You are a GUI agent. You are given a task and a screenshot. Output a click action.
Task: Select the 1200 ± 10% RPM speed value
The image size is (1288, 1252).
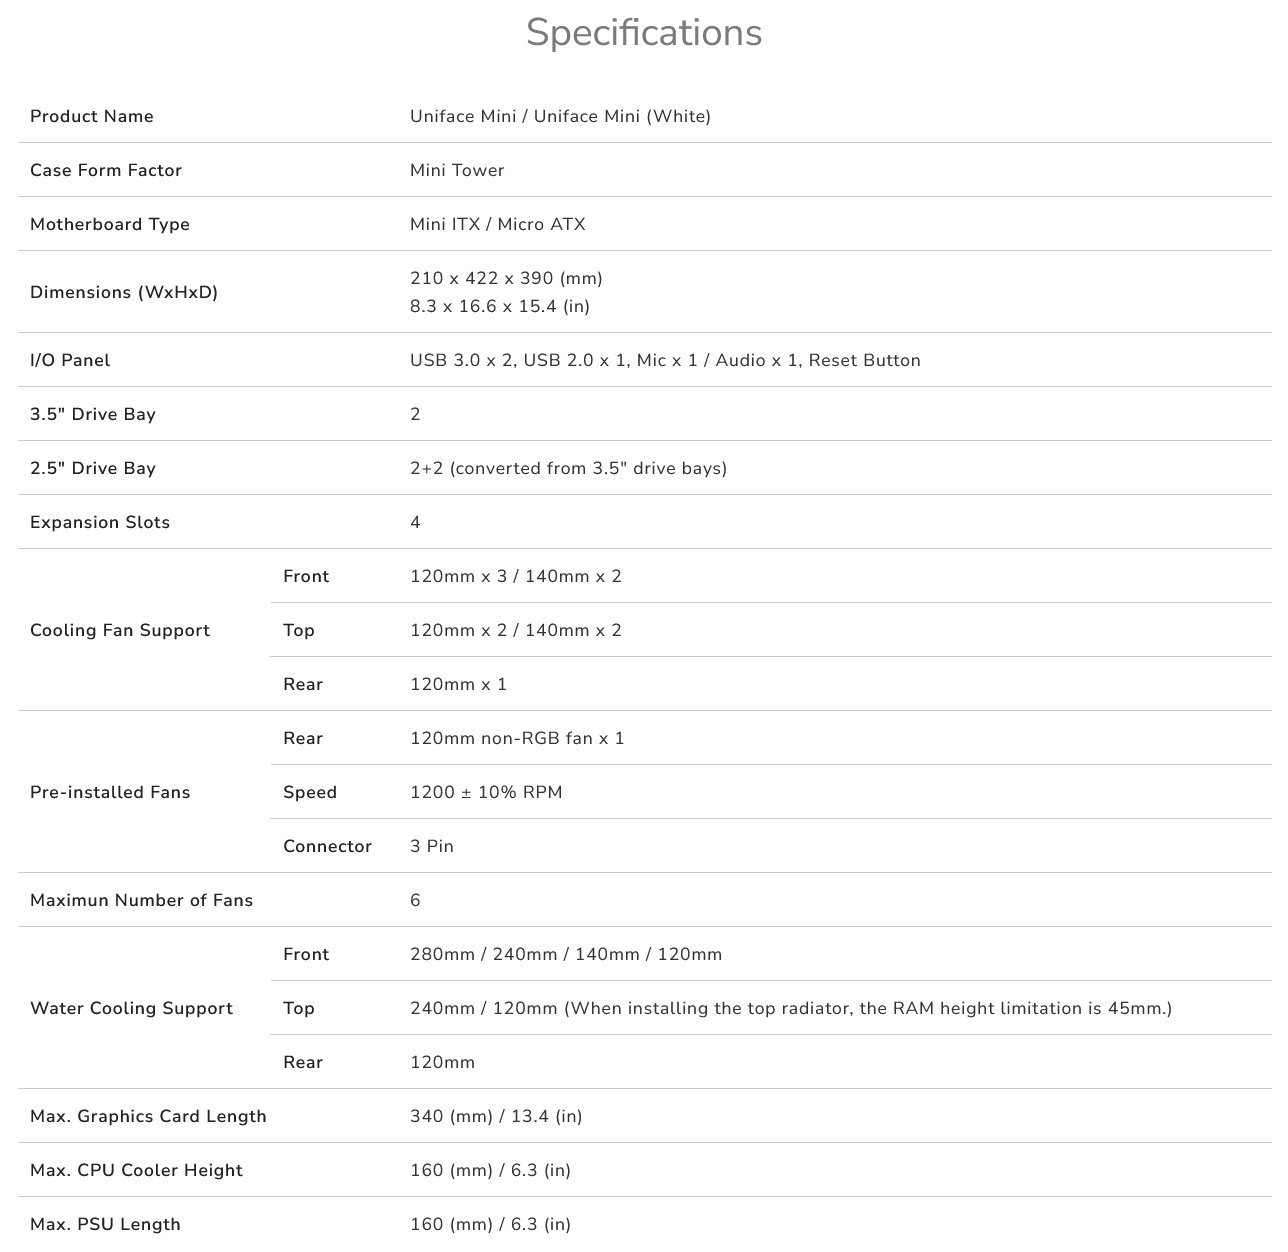486,792
